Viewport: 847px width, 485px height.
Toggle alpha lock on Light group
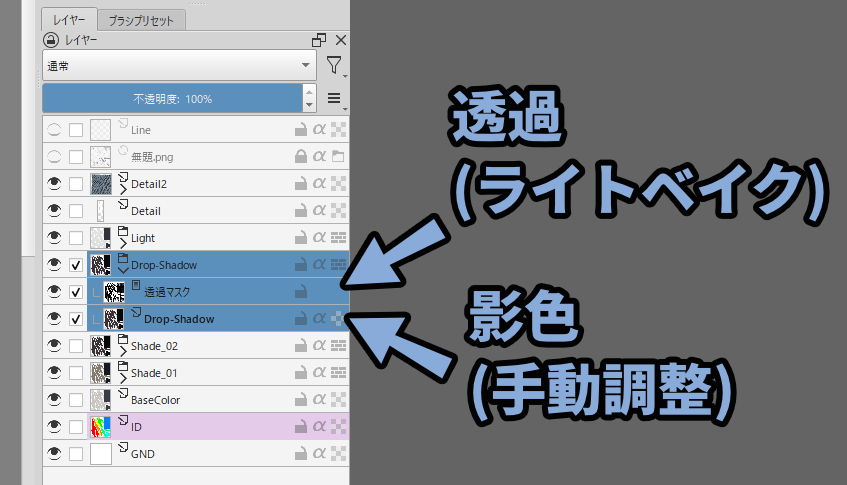pyautogui.click(x=319, y=238)
